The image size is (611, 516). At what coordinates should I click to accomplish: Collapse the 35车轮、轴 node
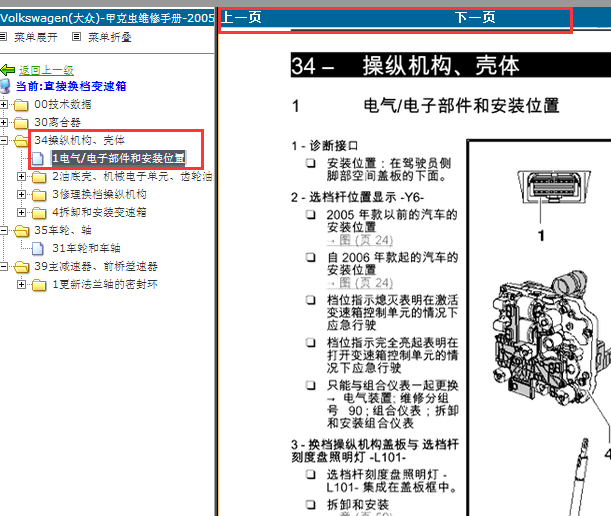(x=4, y=230)
